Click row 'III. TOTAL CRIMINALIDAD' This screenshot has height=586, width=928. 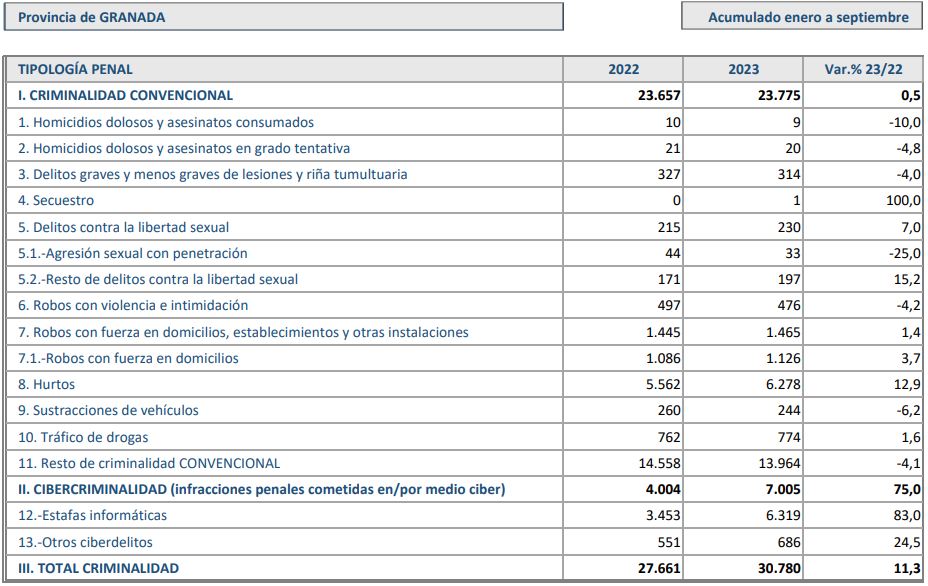point(465,568)
